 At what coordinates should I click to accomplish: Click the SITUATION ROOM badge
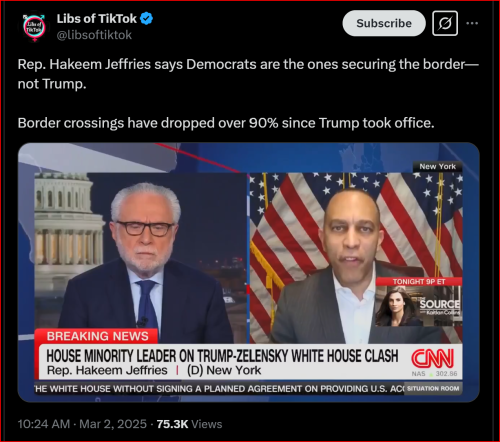pyautogui.click(x=433, y=388)
